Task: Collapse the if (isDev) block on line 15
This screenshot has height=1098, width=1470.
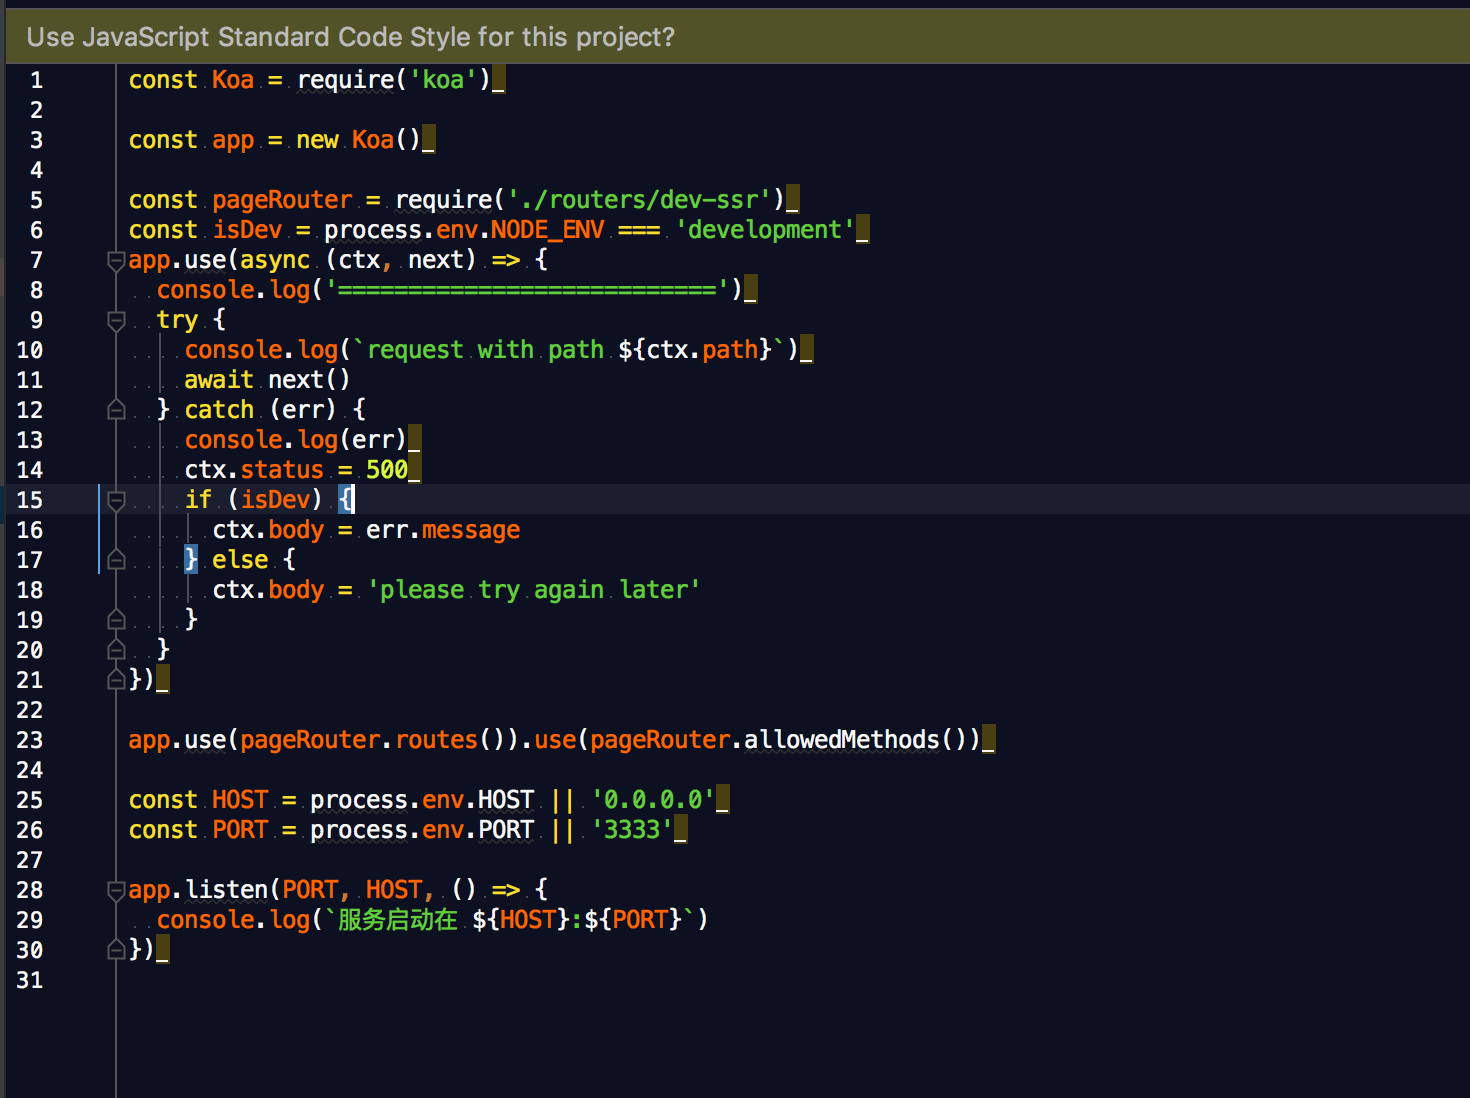Action: (116, 501)
